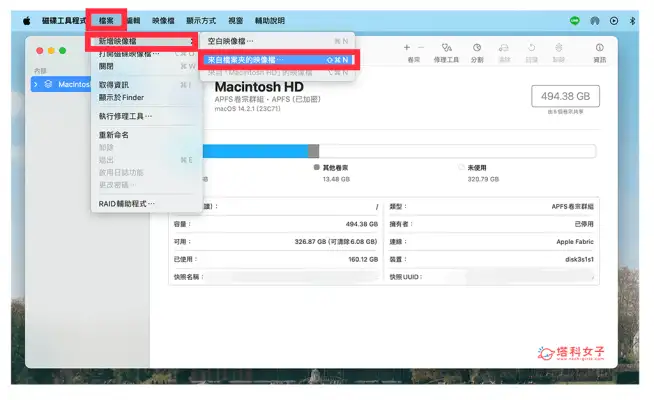Image resolution: width=654 pixels, height=400 pixels.
Task: Select 打開磁碟映像檔… in File menu
Action: pos(145,54)
